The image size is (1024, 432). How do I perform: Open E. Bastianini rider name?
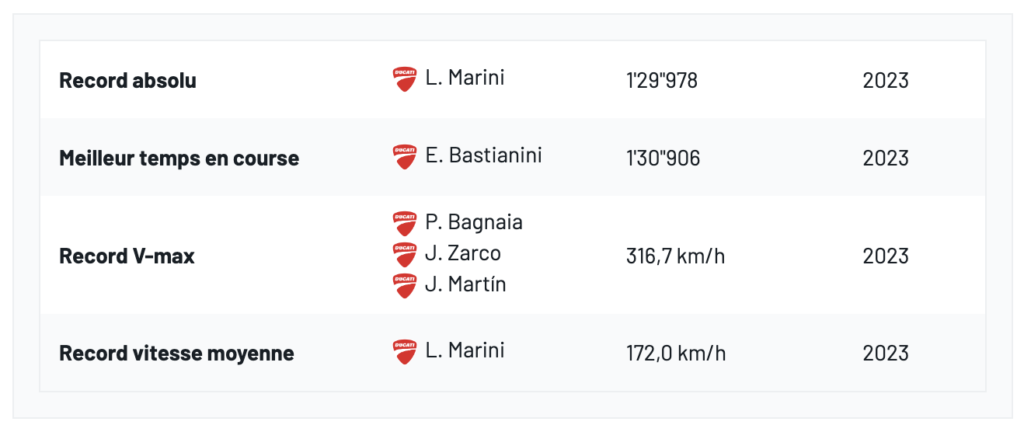click(483, 156)
